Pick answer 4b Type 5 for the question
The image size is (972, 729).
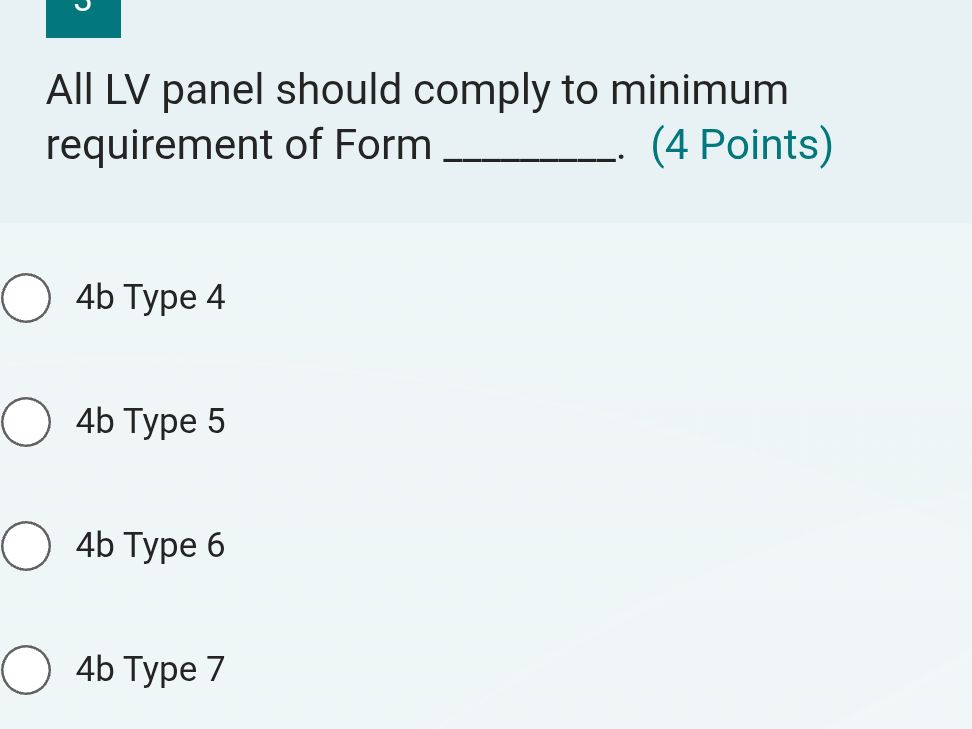point(150,421)
